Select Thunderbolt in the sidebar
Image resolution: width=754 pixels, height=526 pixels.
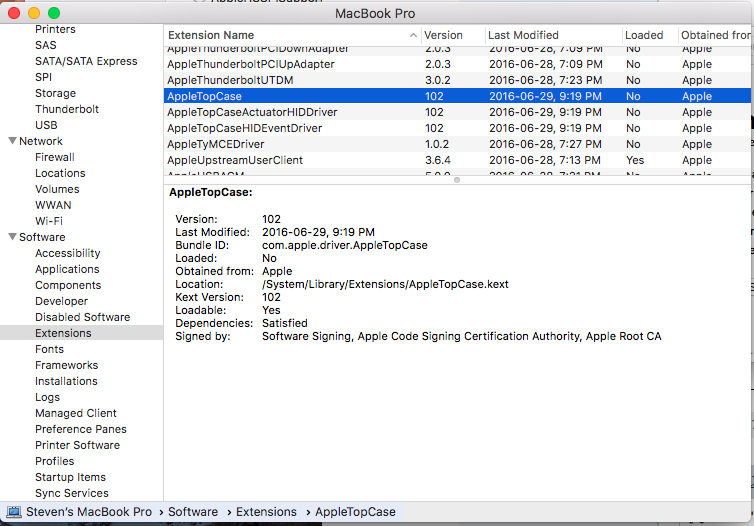(67, 109)
